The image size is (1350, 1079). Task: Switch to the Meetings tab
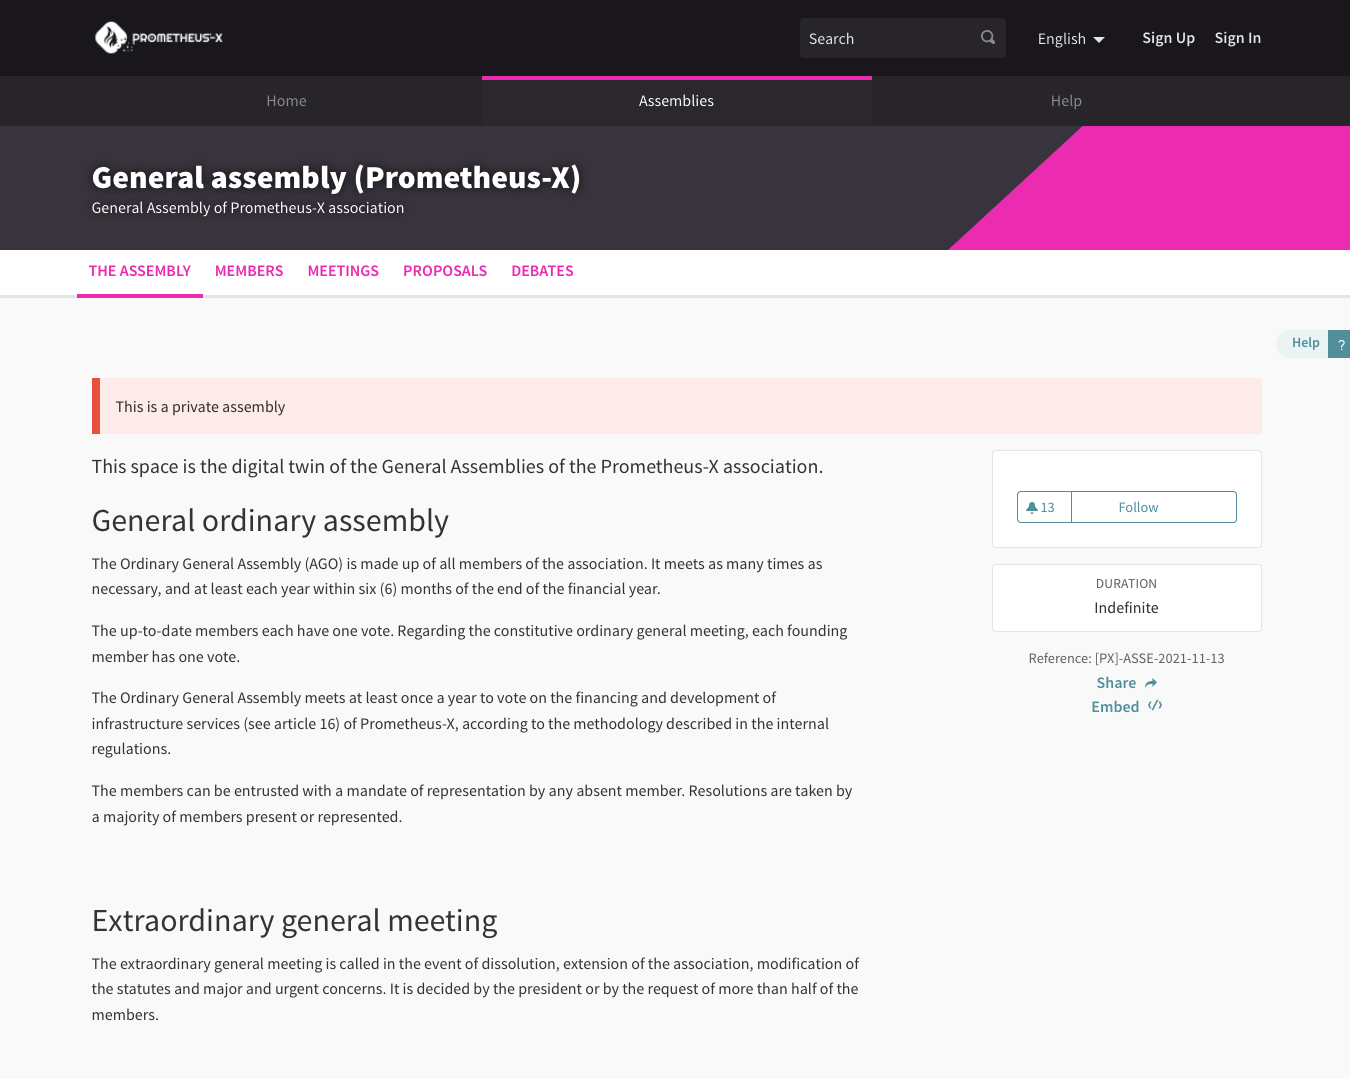(x=343, y=271)
